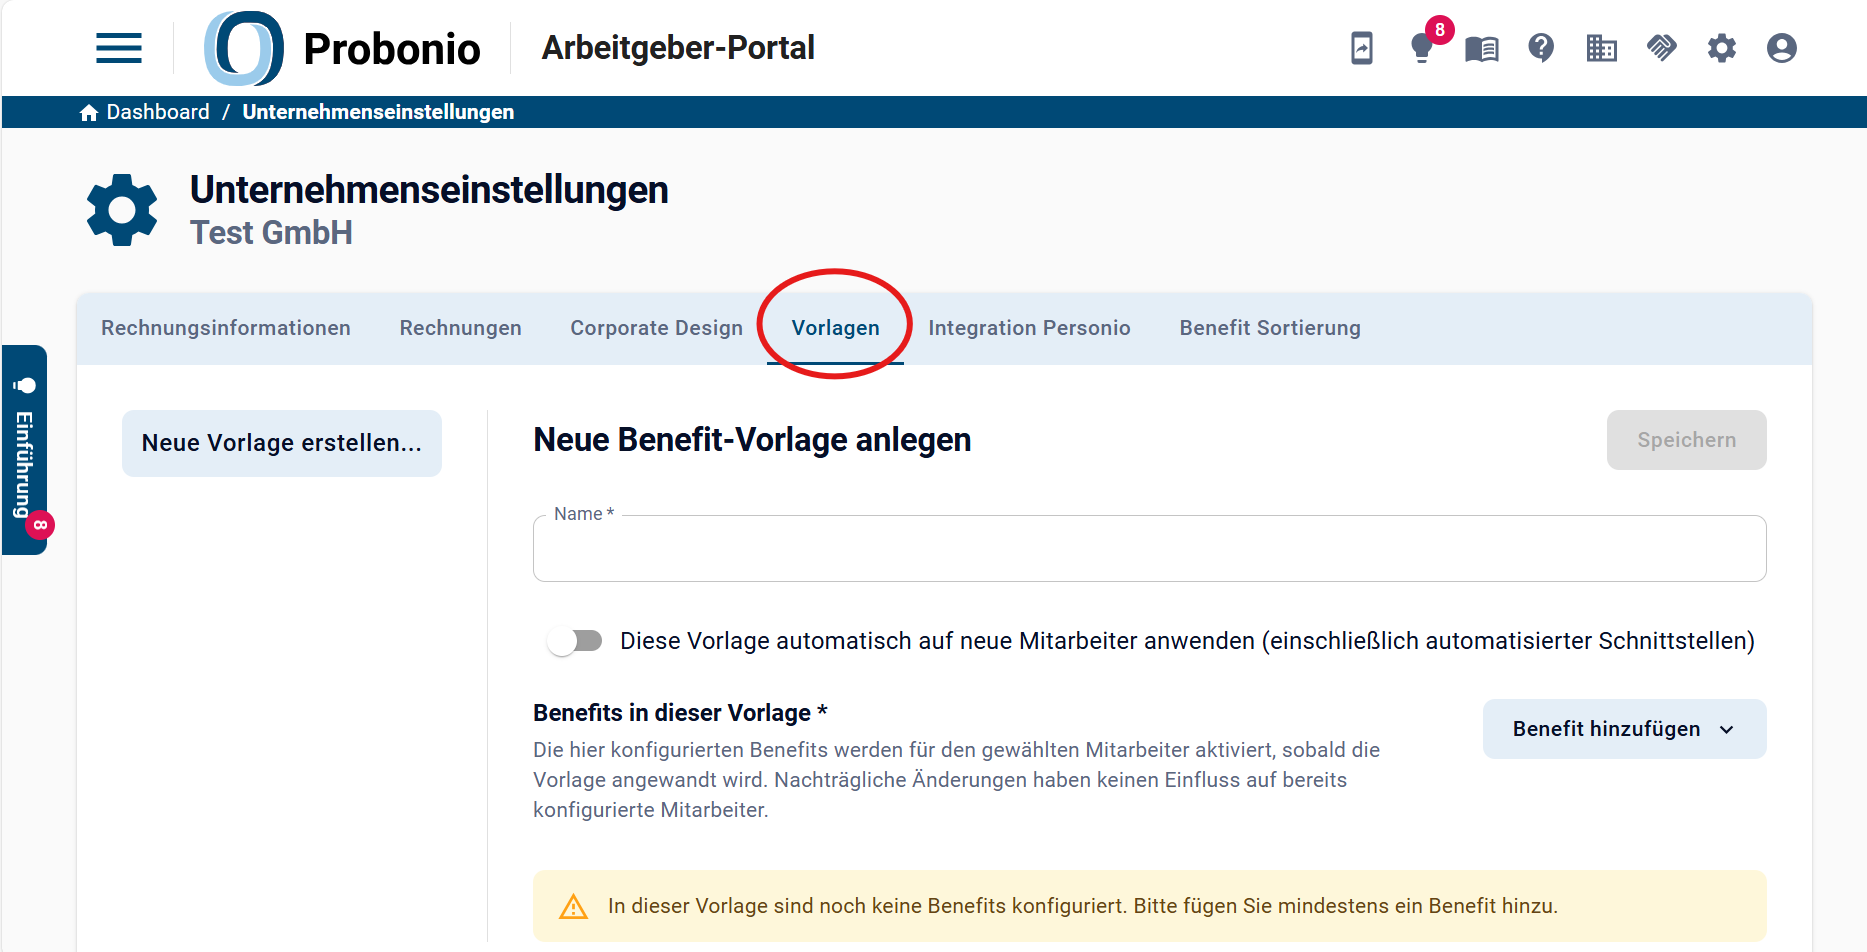1867x952 pixels.
Task: Click the Speichern button
Action: pyautogui.click(x=1686, y=440)
